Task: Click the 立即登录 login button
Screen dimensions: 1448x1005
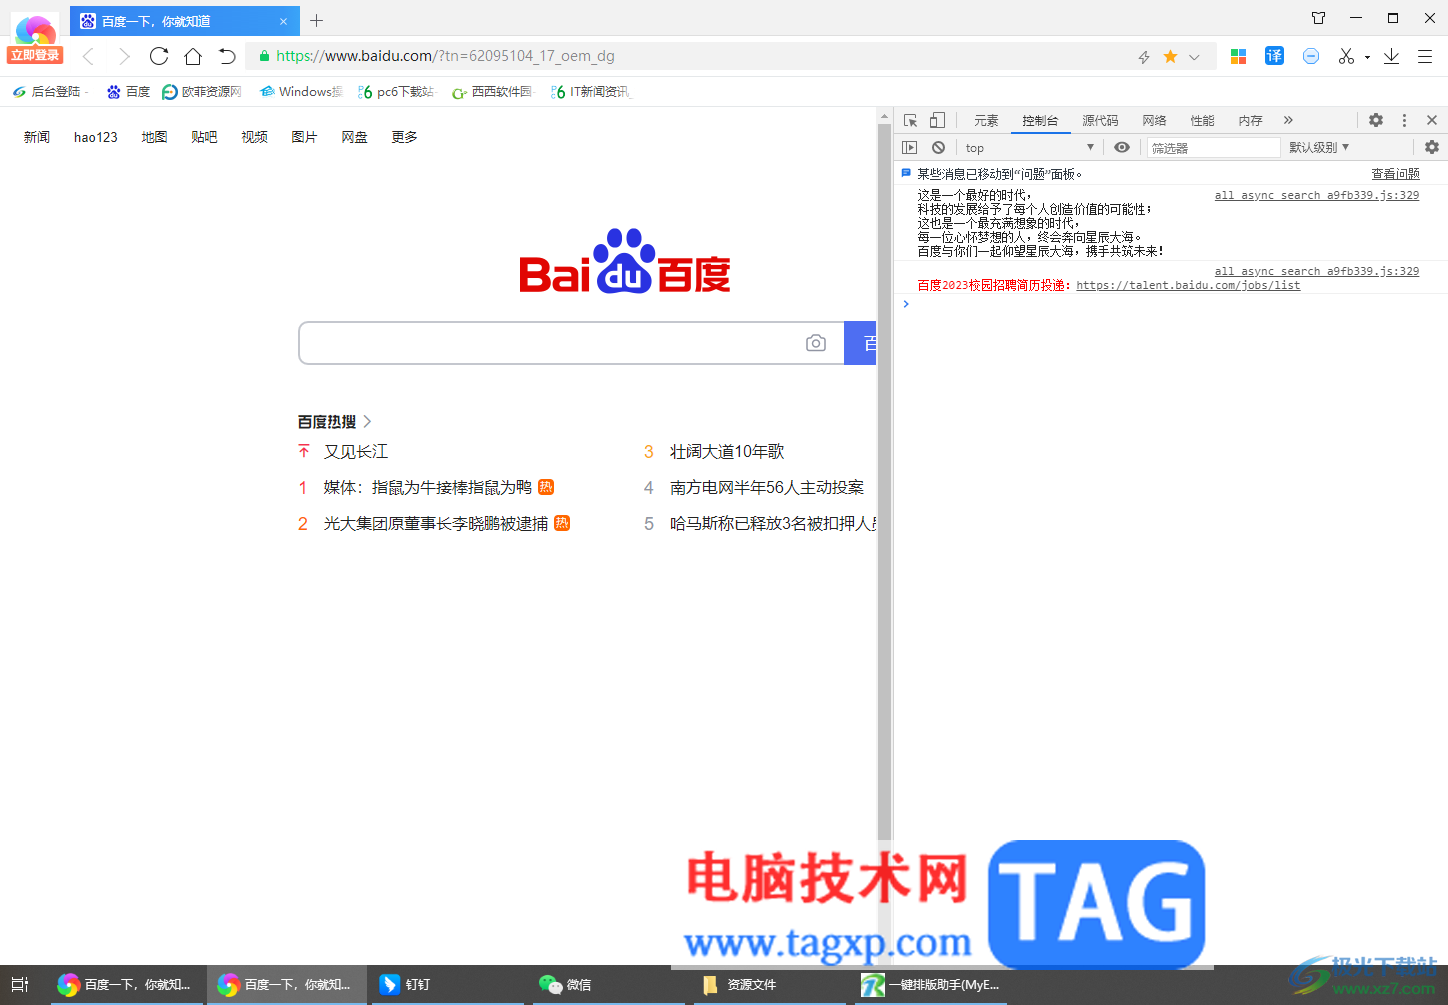Action: [x=35, y=55]
